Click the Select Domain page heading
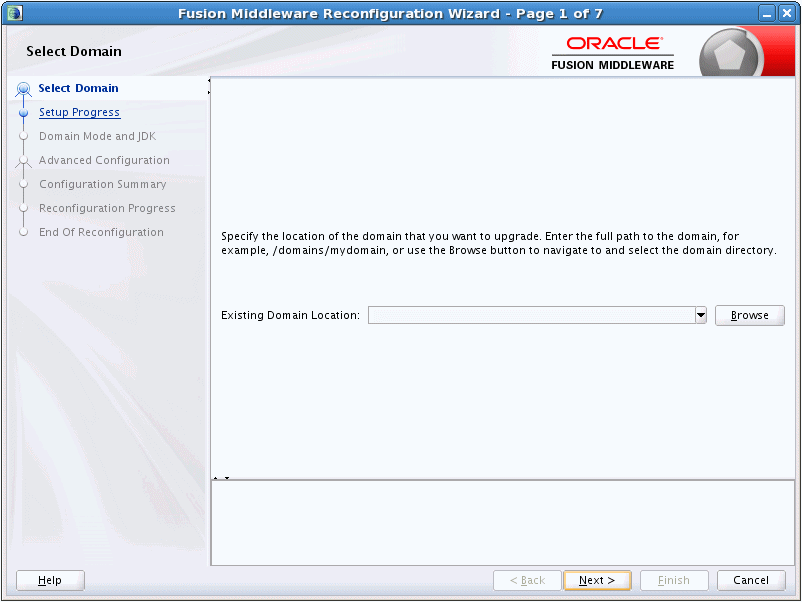Screen dimensions: 802x602 (74, 51)
